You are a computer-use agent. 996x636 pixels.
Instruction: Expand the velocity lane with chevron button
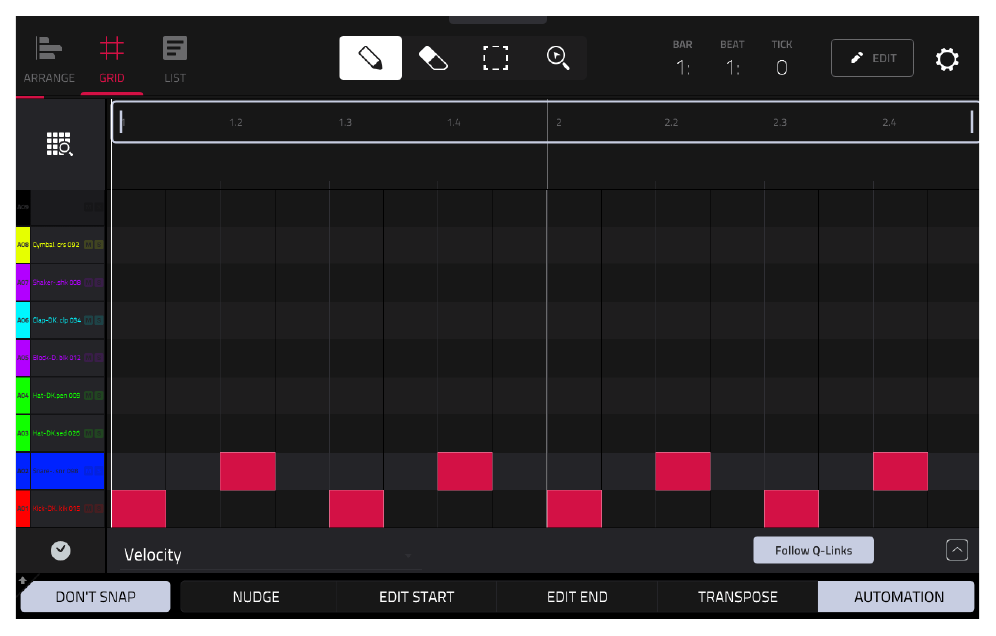[957, 550]
